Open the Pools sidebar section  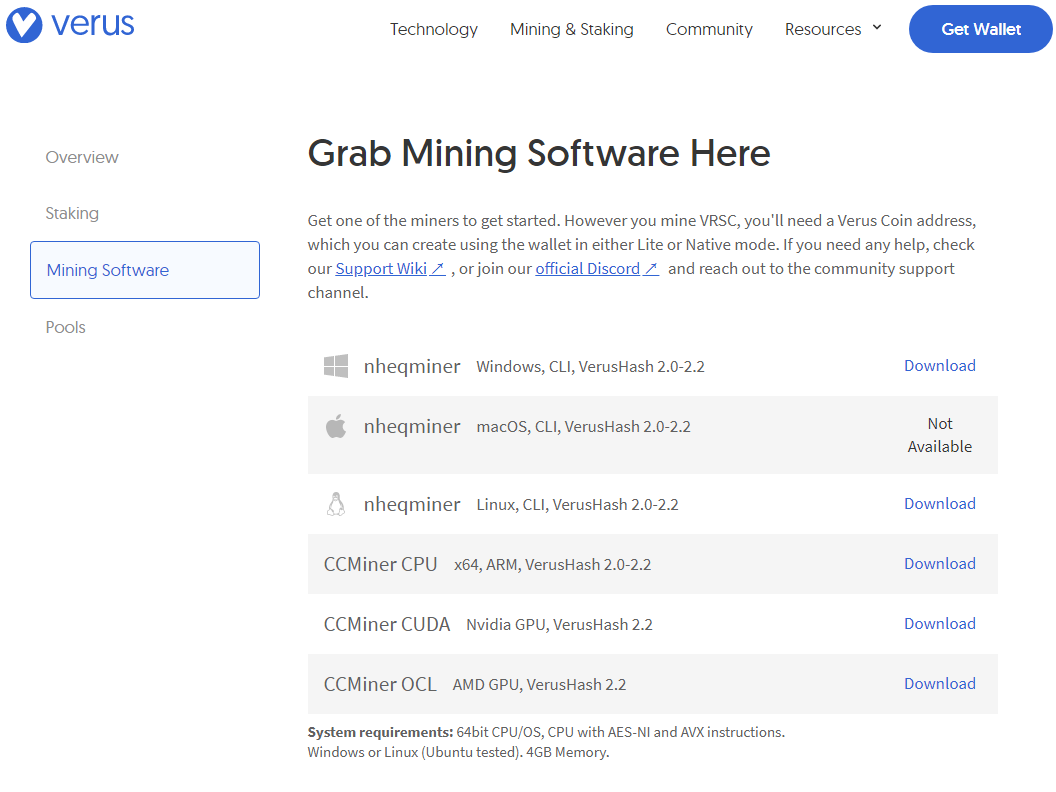coord(66,327)
